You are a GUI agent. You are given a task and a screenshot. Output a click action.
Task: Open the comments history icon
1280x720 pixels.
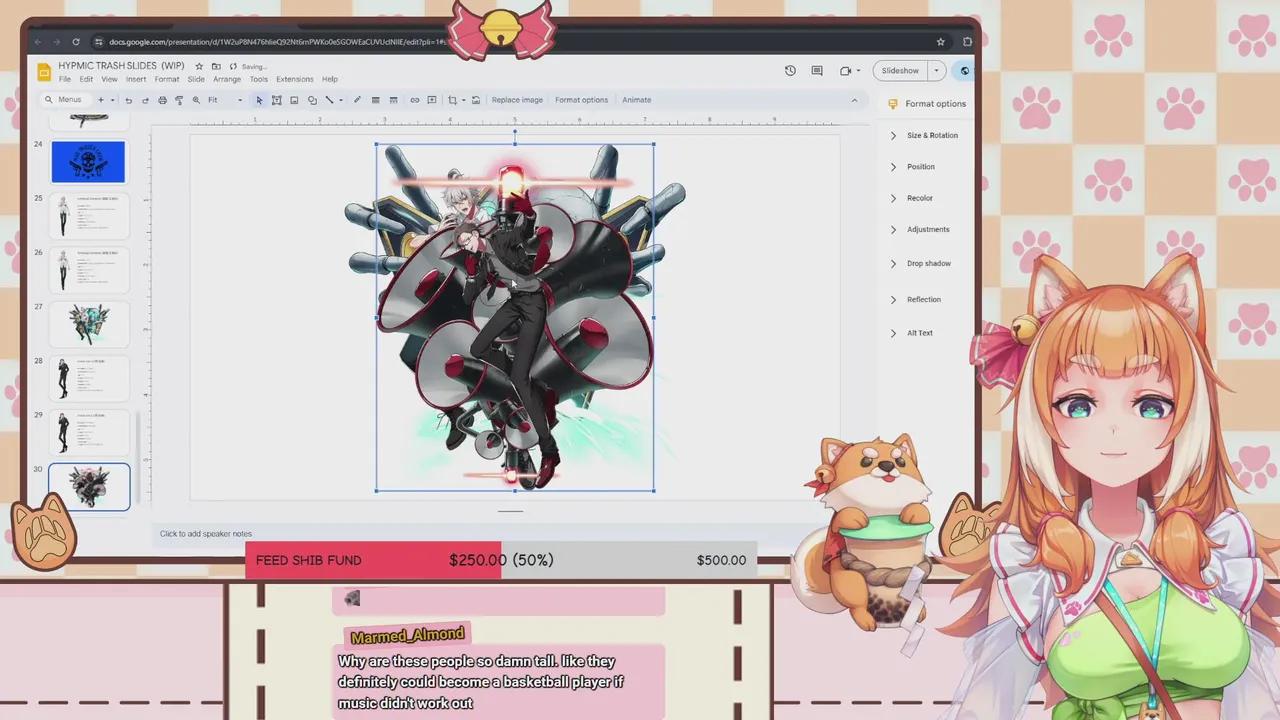(x=817, y=71)
